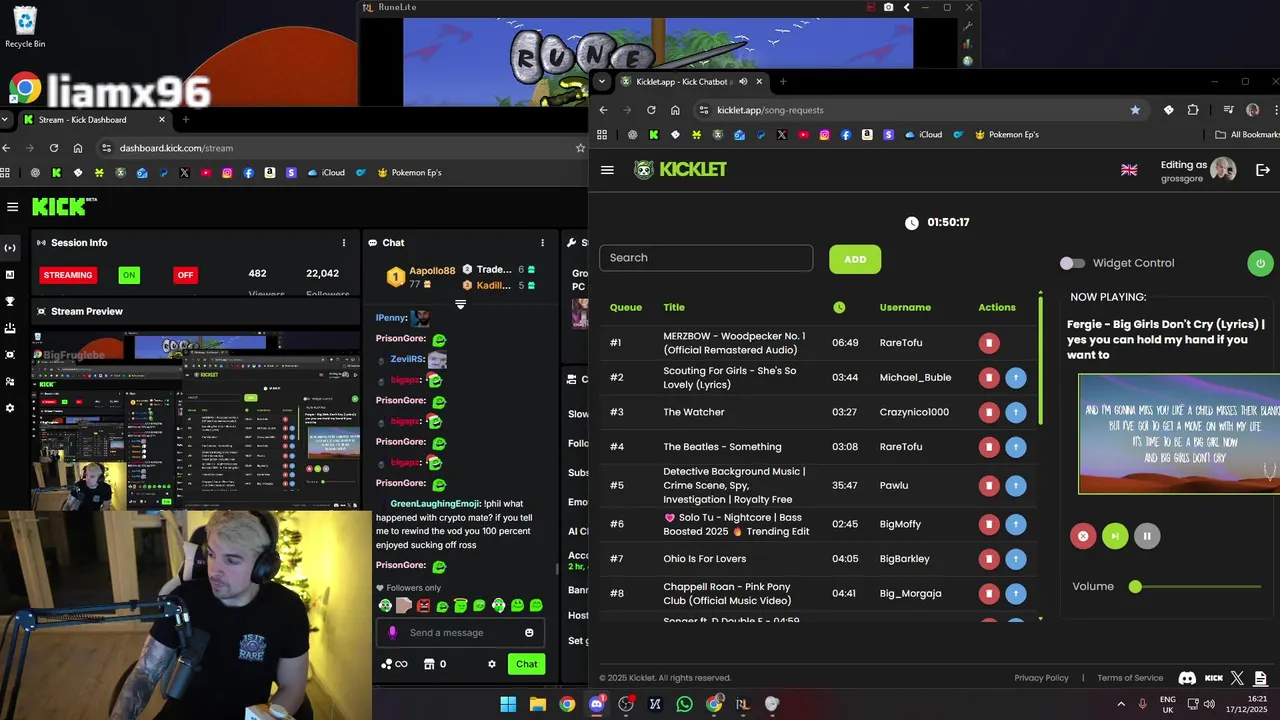Bookmark star in Kicklet address bar
The width and height of the screenshot is (1280, 720).
1135,110
